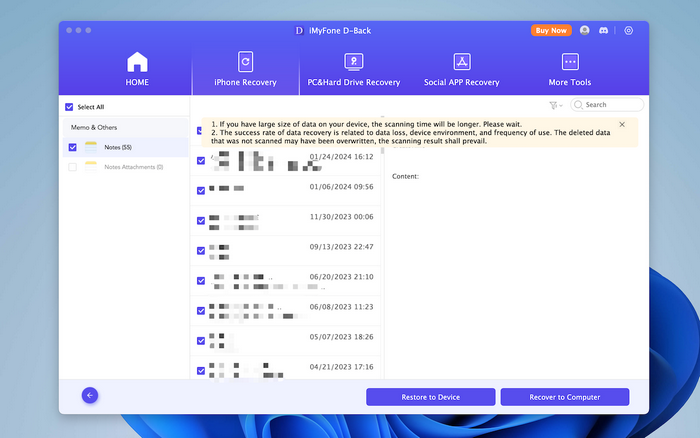The width and height of the screenshot is (700, 438).
Task: Select the Notes (55) category row
Action: tap(125, 147)
